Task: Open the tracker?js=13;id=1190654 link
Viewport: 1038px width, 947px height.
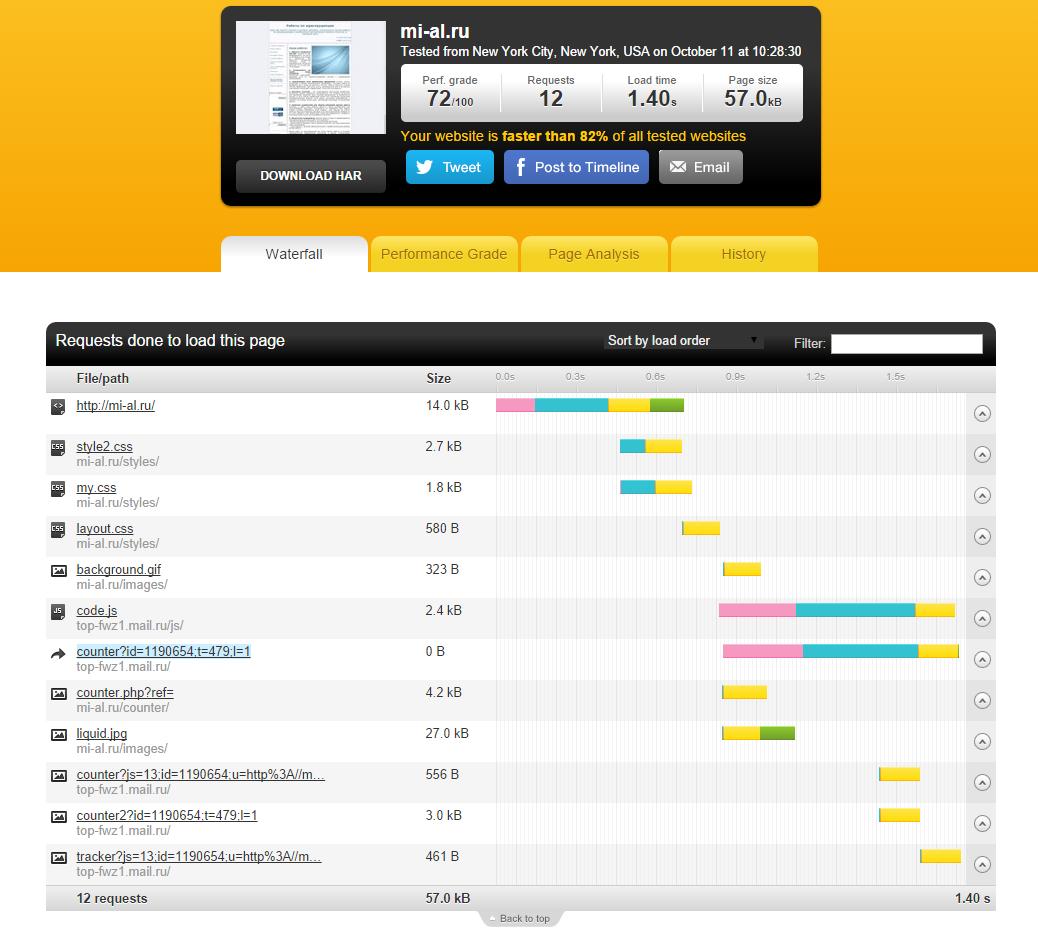Action: [x=199, y=857]
